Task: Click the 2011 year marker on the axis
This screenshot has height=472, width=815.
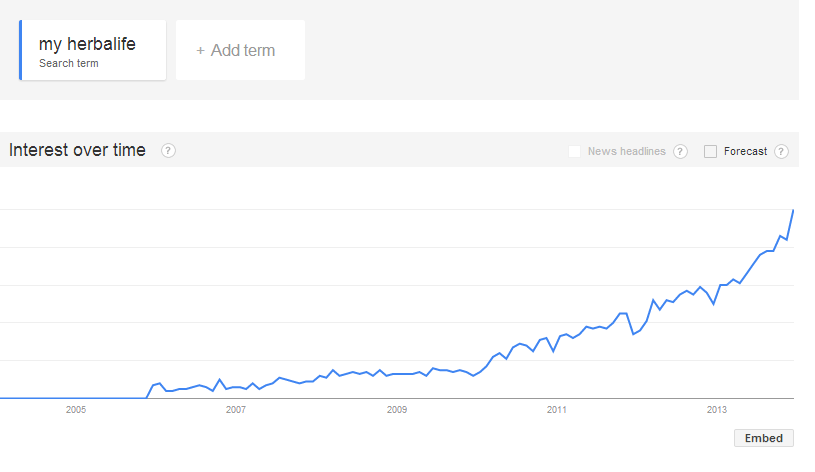Action: click(557, 410)
